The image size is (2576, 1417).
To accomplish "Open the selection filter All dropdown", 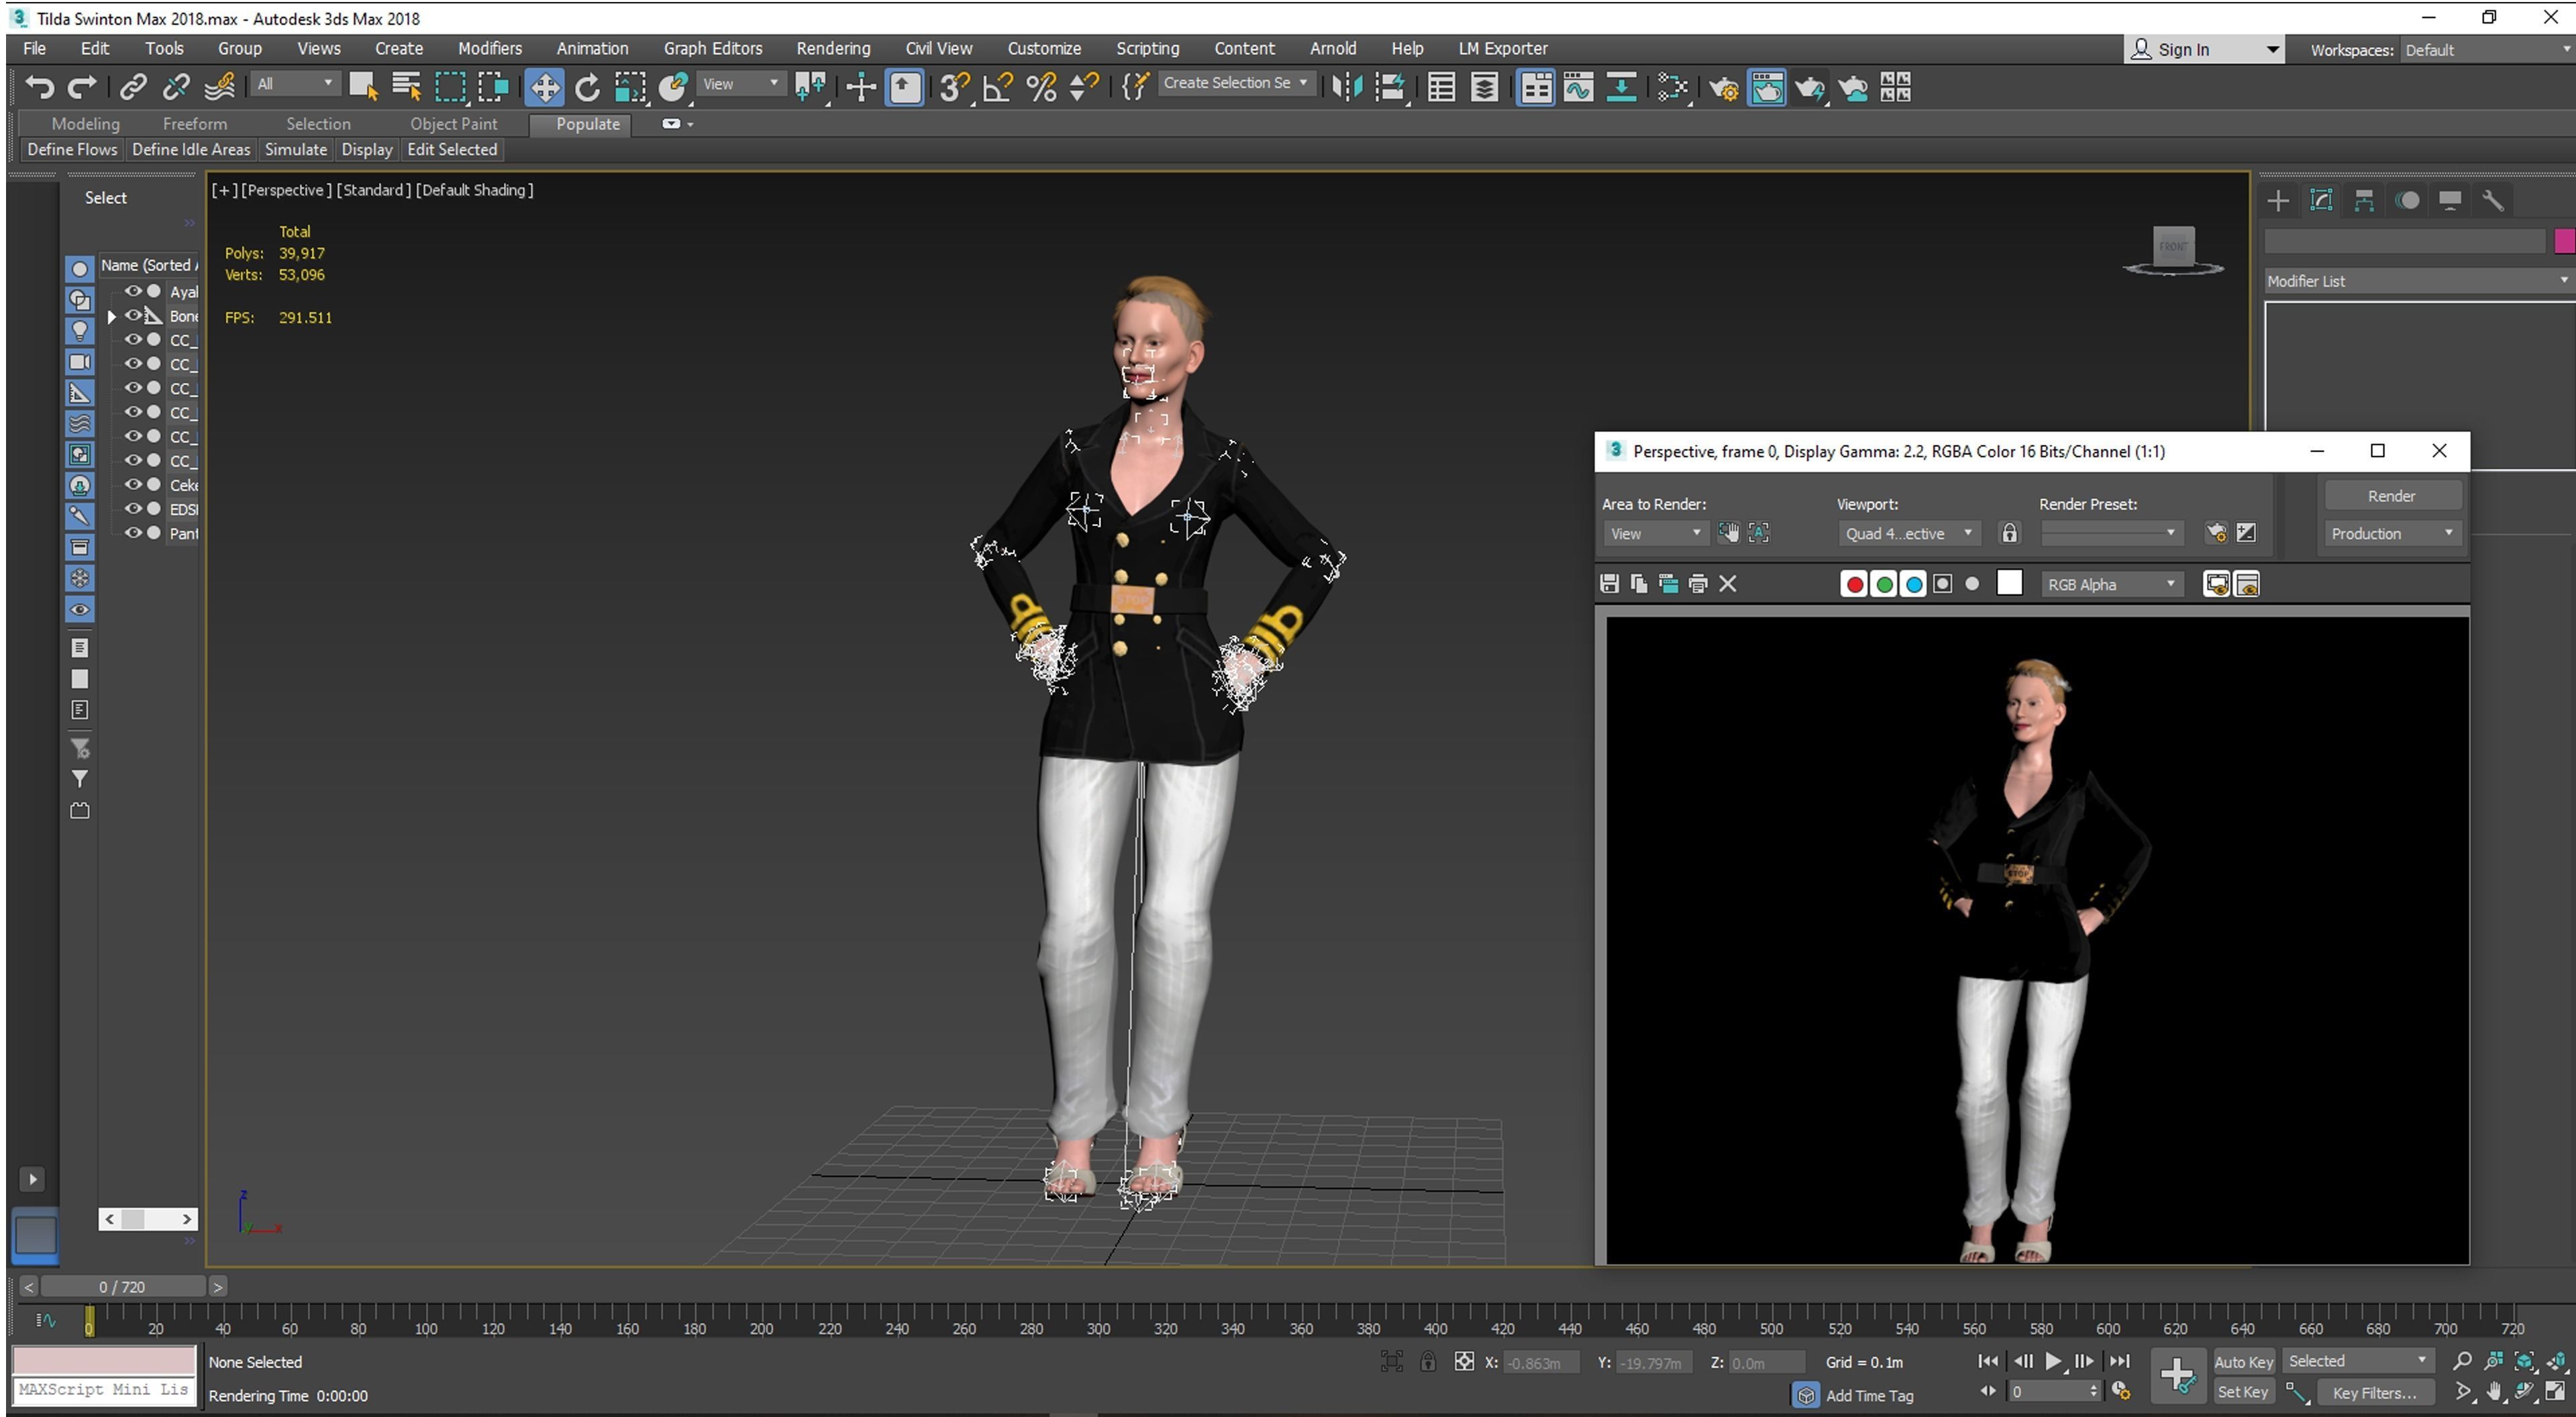I will [294, 84].
